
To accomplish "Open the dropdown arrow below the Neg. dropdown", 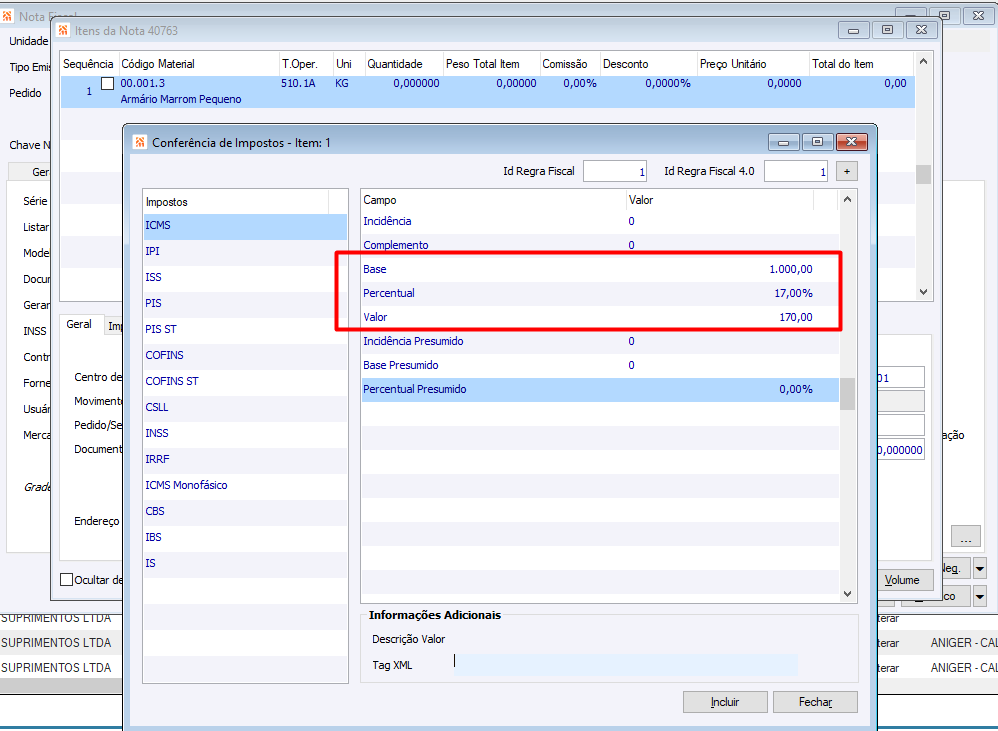I will [980, 596].
